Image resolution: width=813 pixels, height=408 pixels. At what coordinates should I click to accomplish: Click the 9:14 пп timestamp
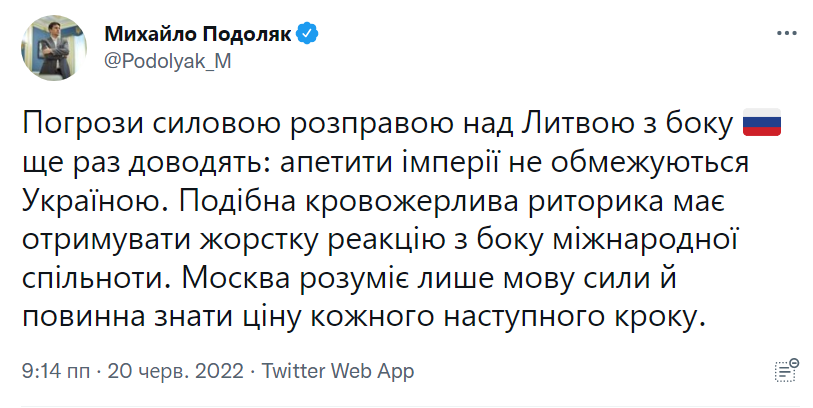(52, 371)
